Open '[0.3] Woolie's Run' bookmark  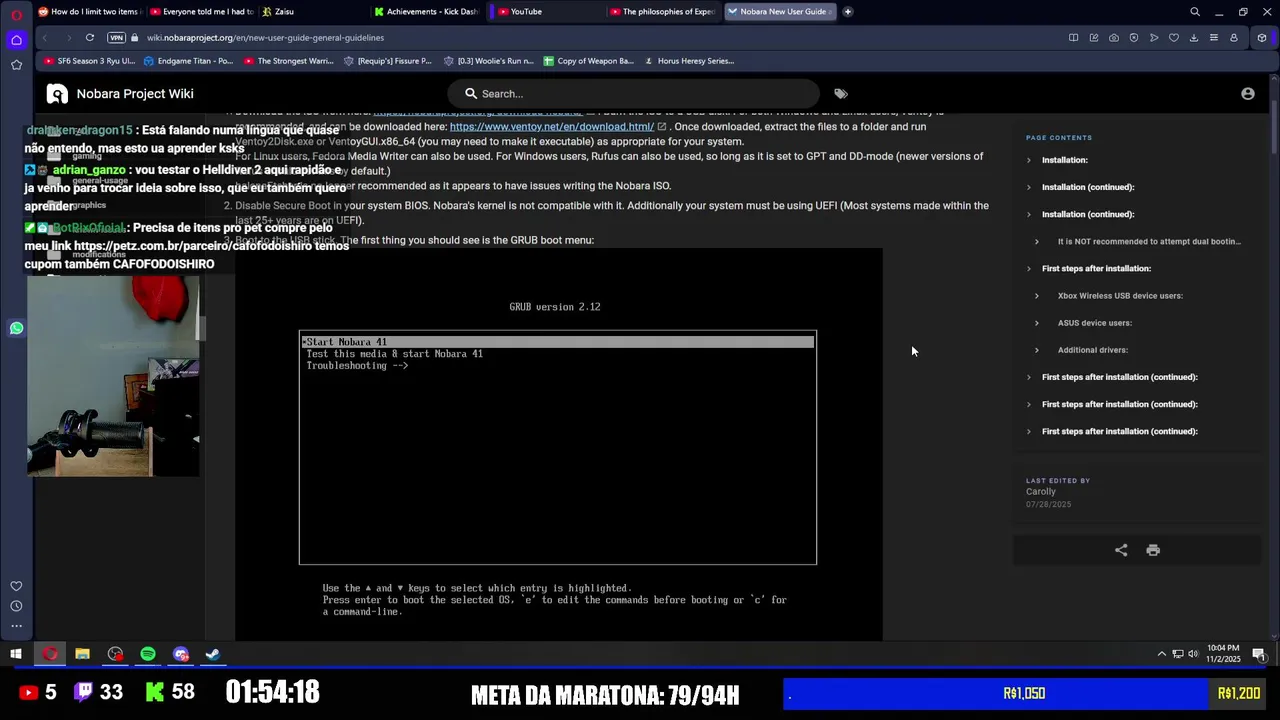tap(489, 61)
